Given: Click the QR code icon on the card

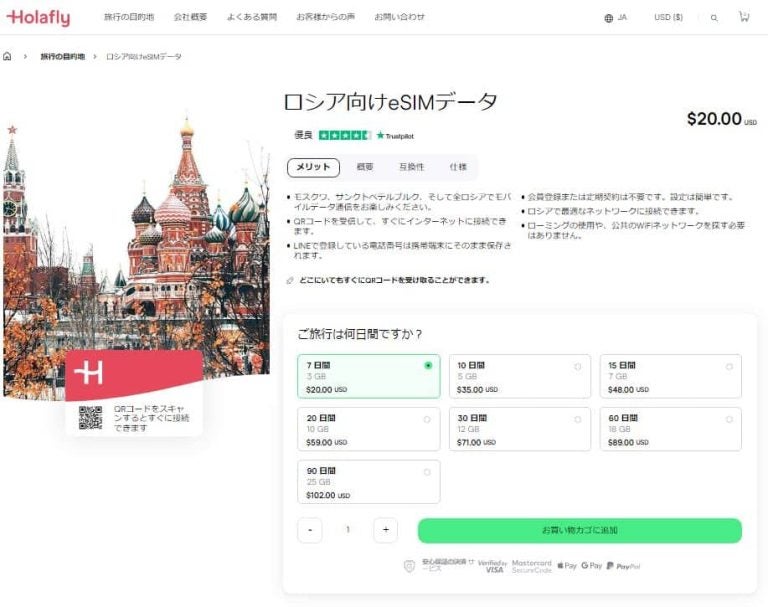Looking at the screenshot, I should pos(91,418).
